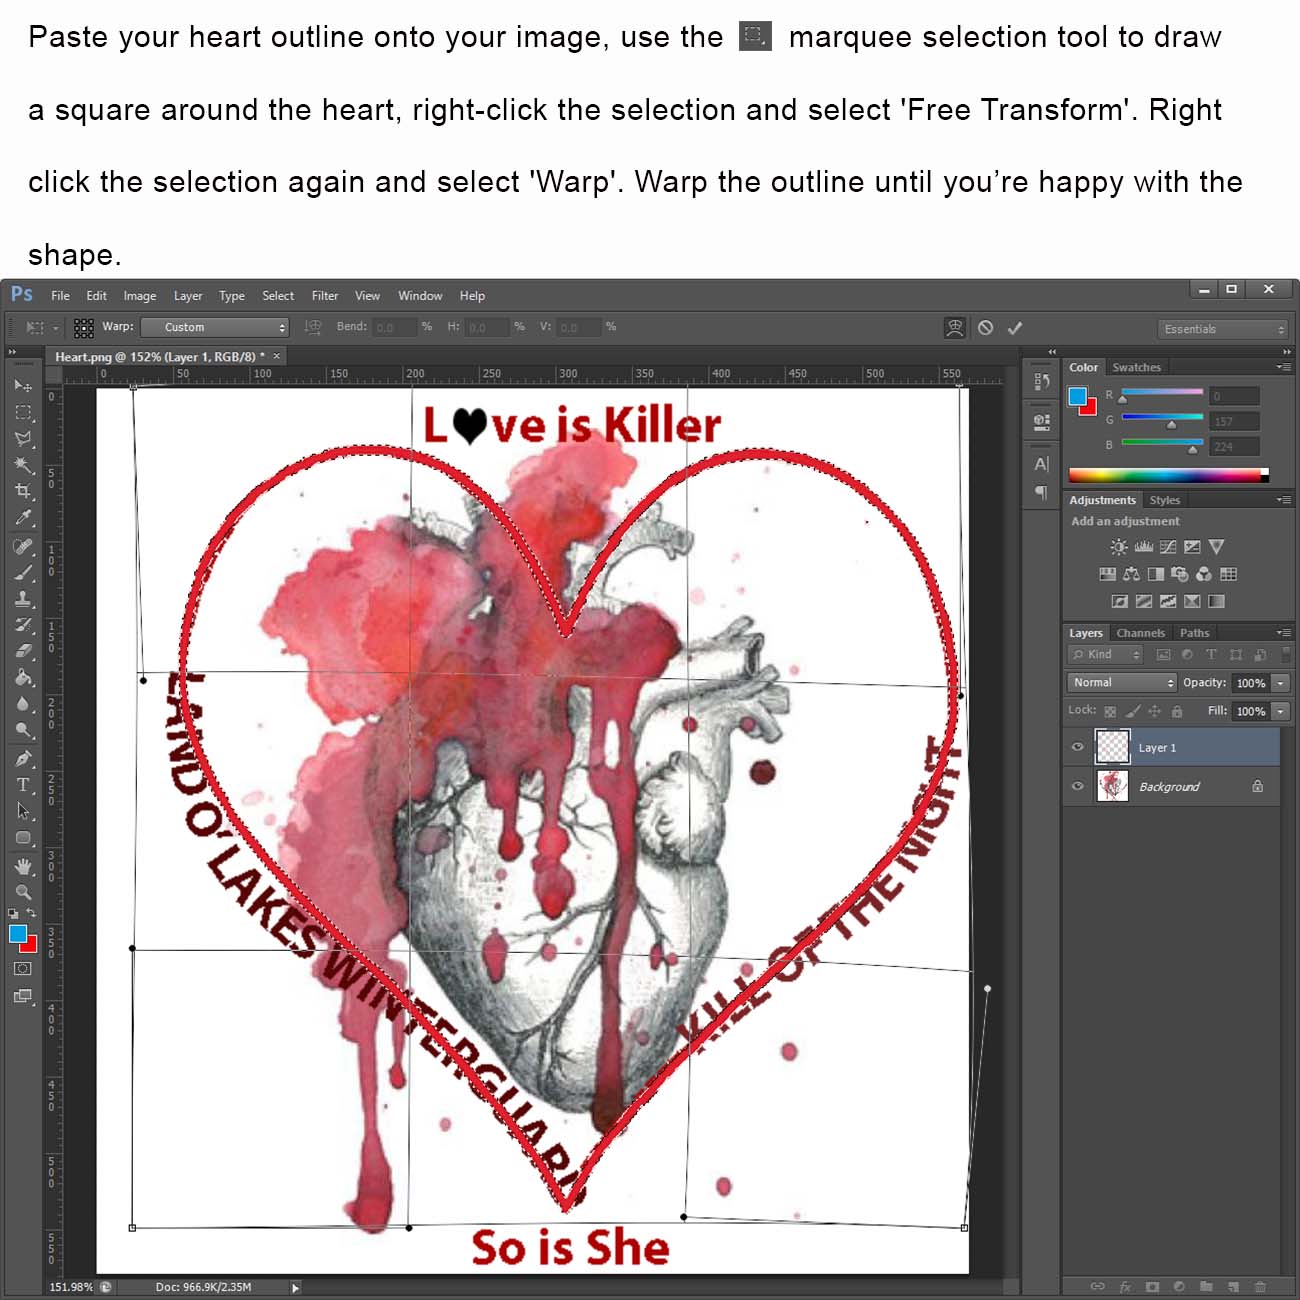This screenshot has height=1300, width=1300.
Task: Select the Horizontal Type tool
Action: [x=23, y=785]
